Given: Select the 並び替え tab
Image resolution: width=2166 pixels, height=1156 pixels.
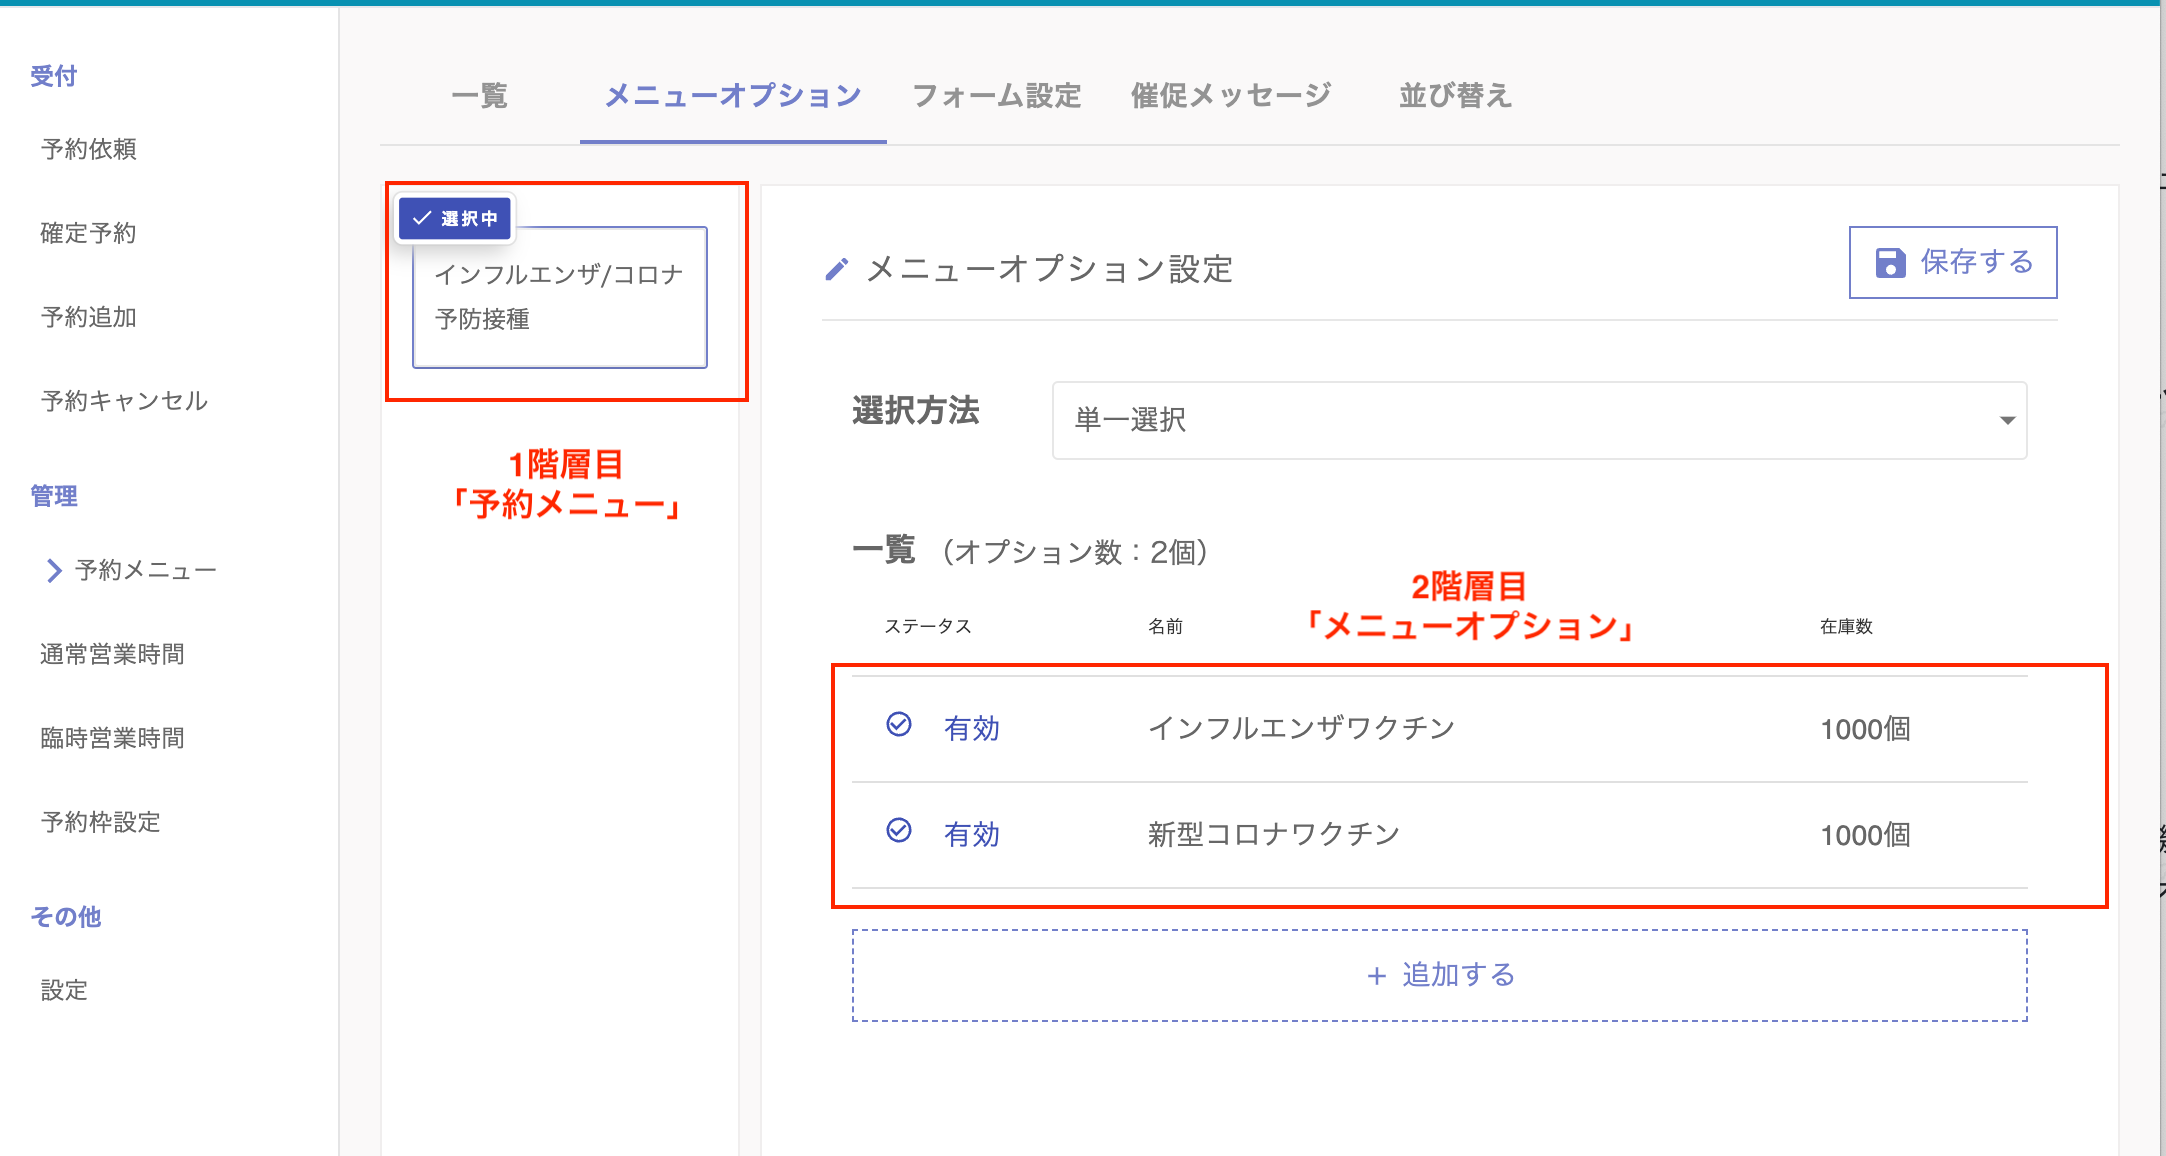Looking at the screenshot, I should (1454, 96).
